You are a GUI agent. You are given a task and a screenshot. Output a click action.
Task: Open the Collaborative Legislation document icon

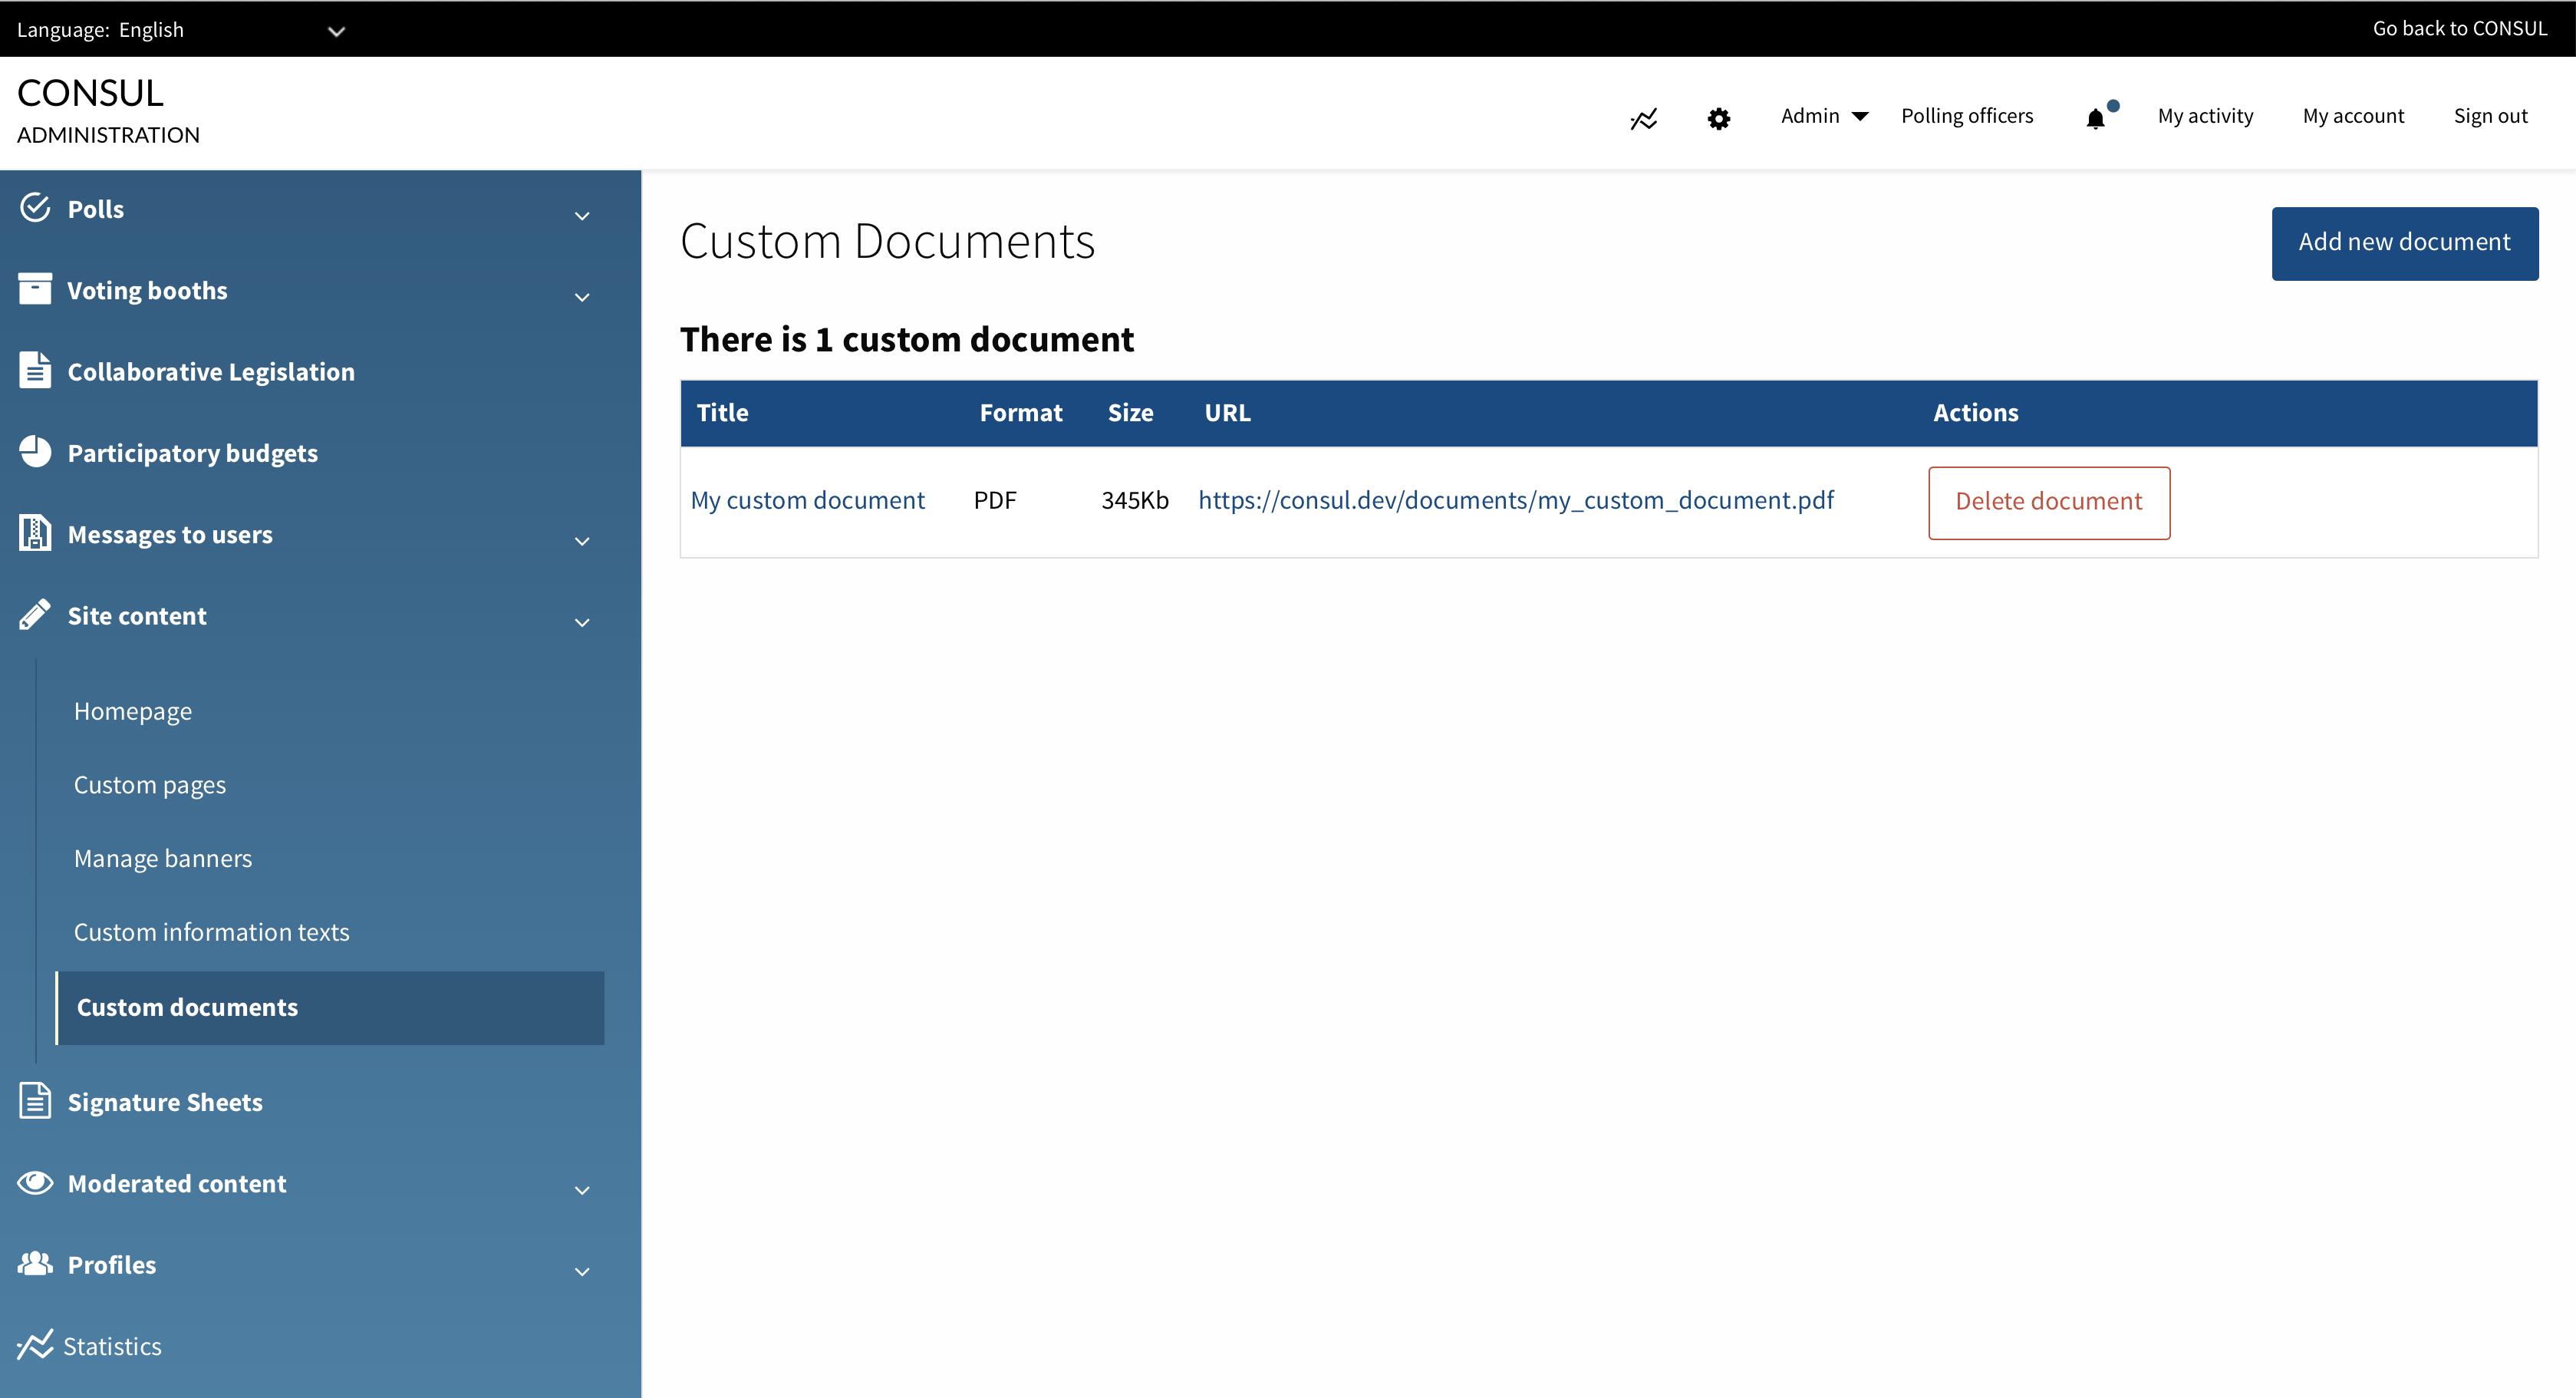[x=36, y=370]
